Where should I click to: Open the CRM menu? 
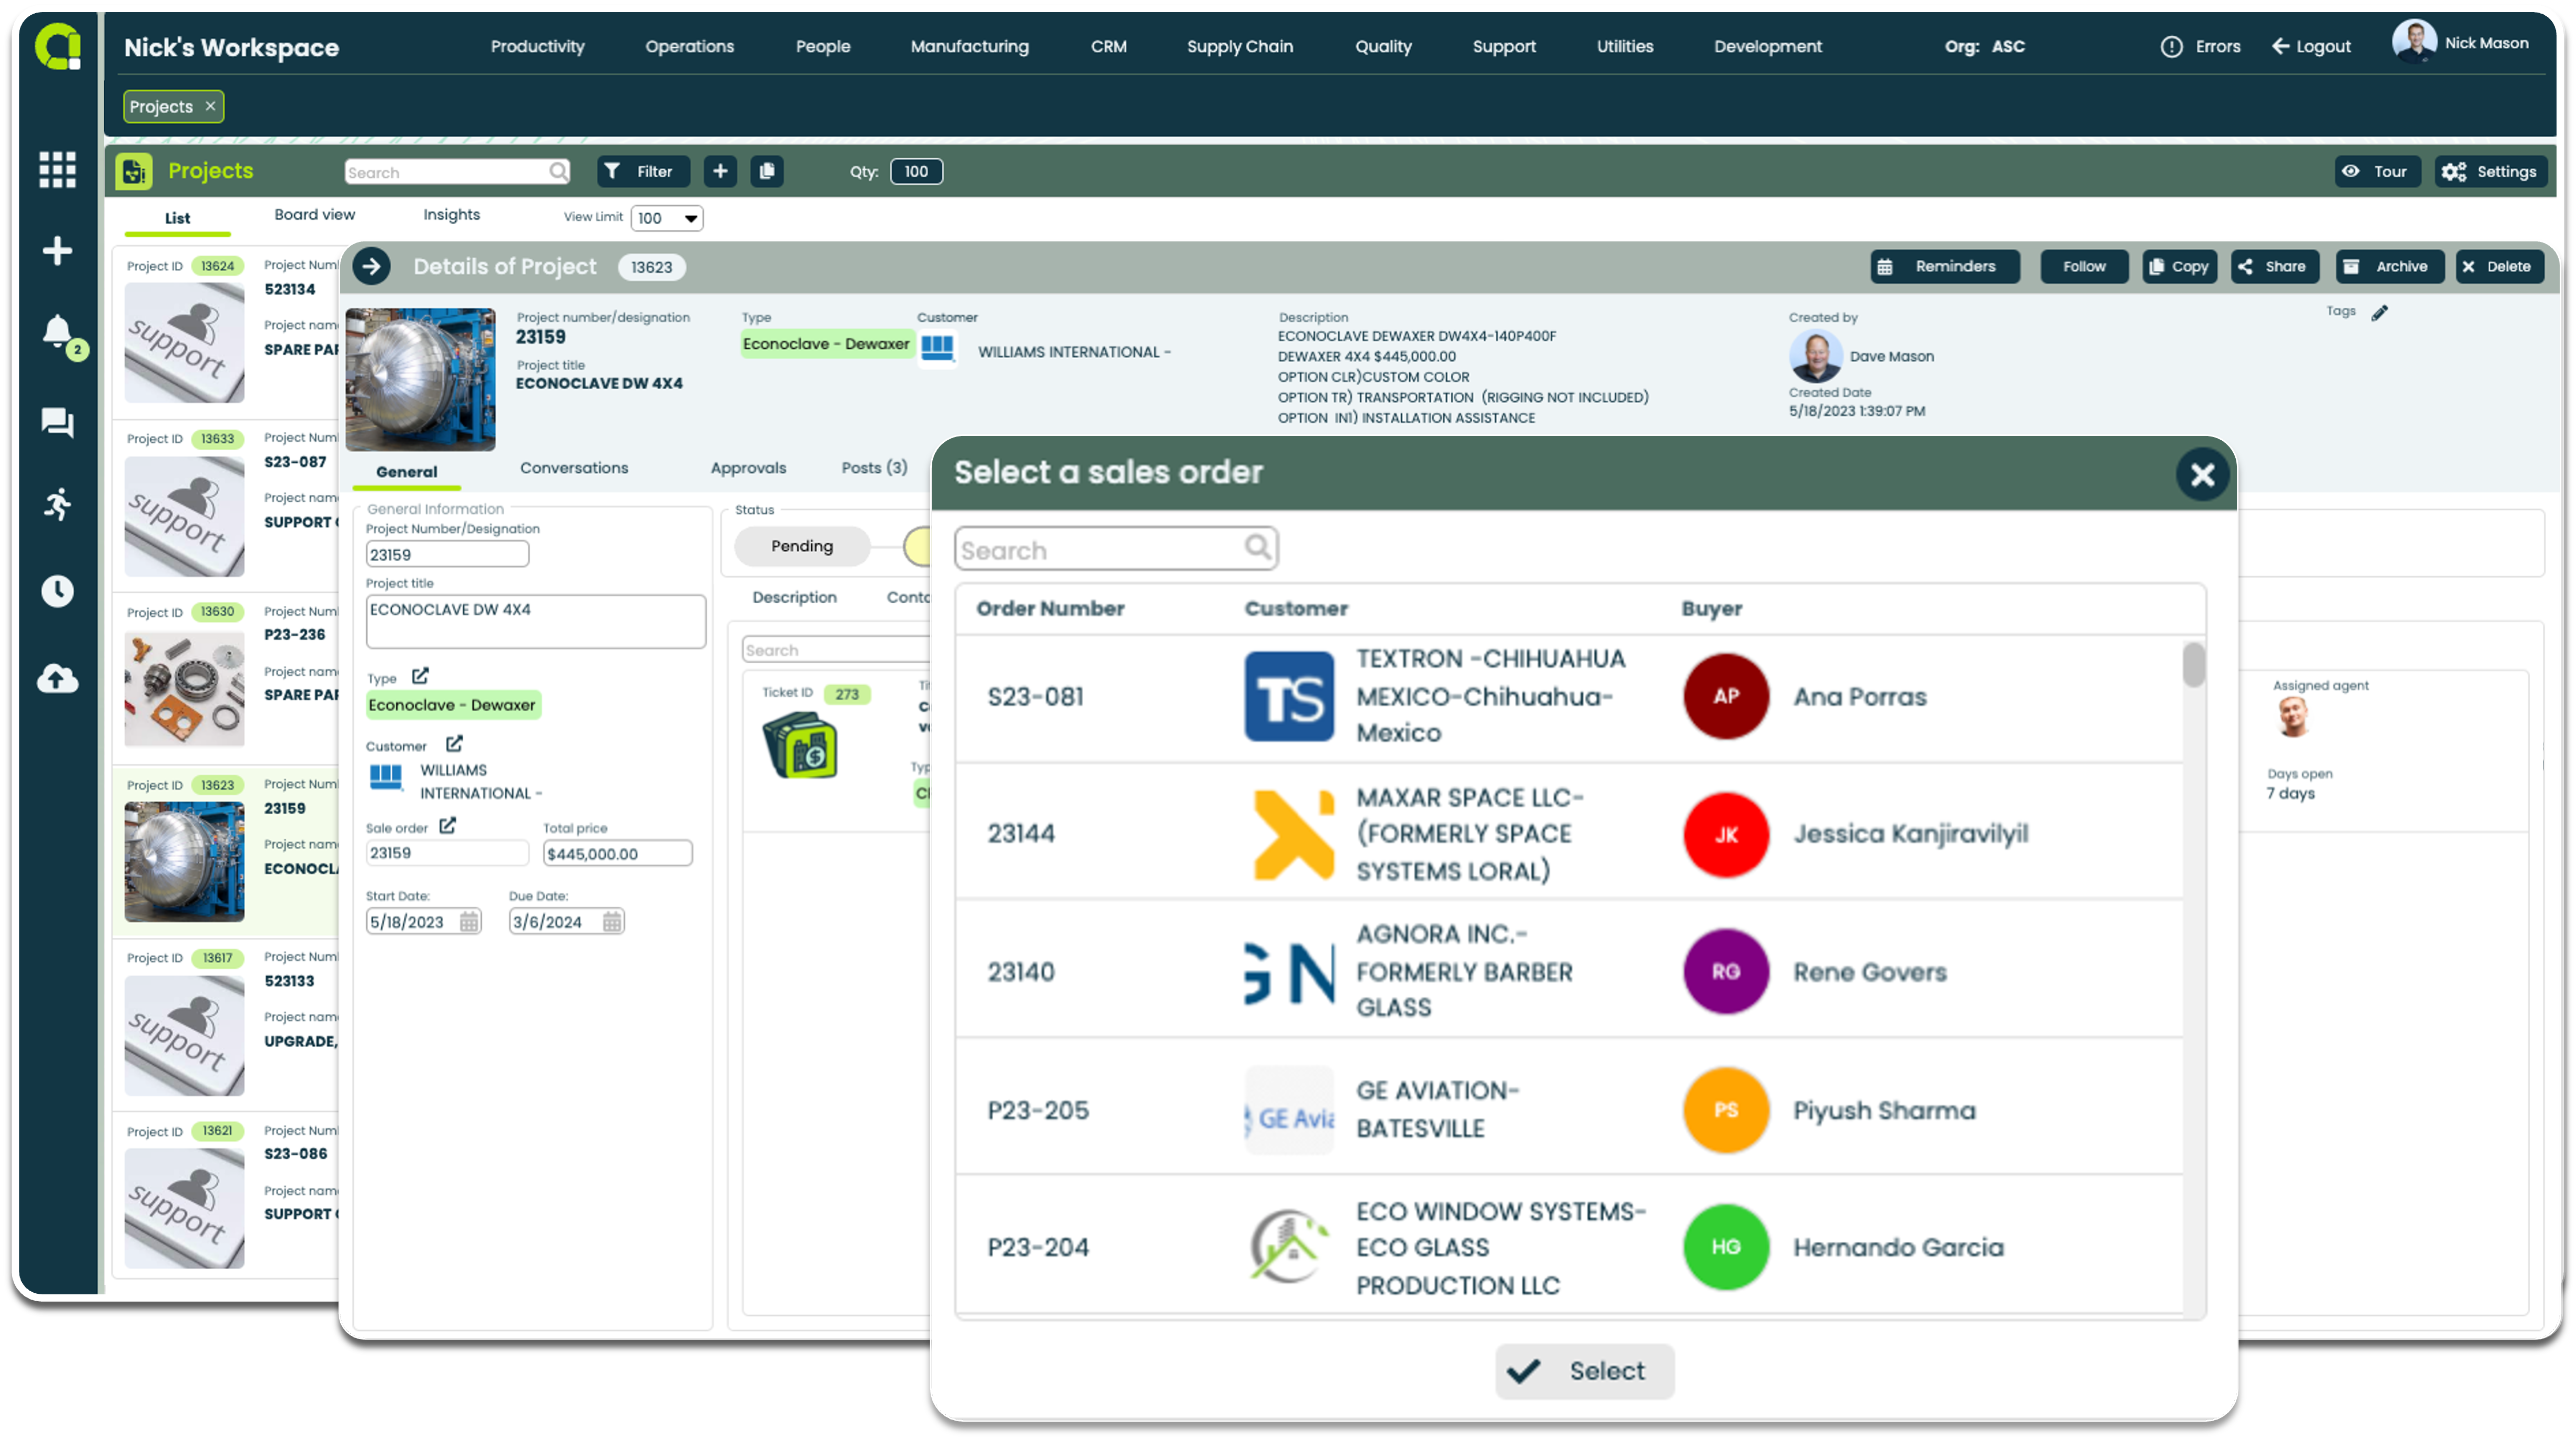tap(1108, 46)
